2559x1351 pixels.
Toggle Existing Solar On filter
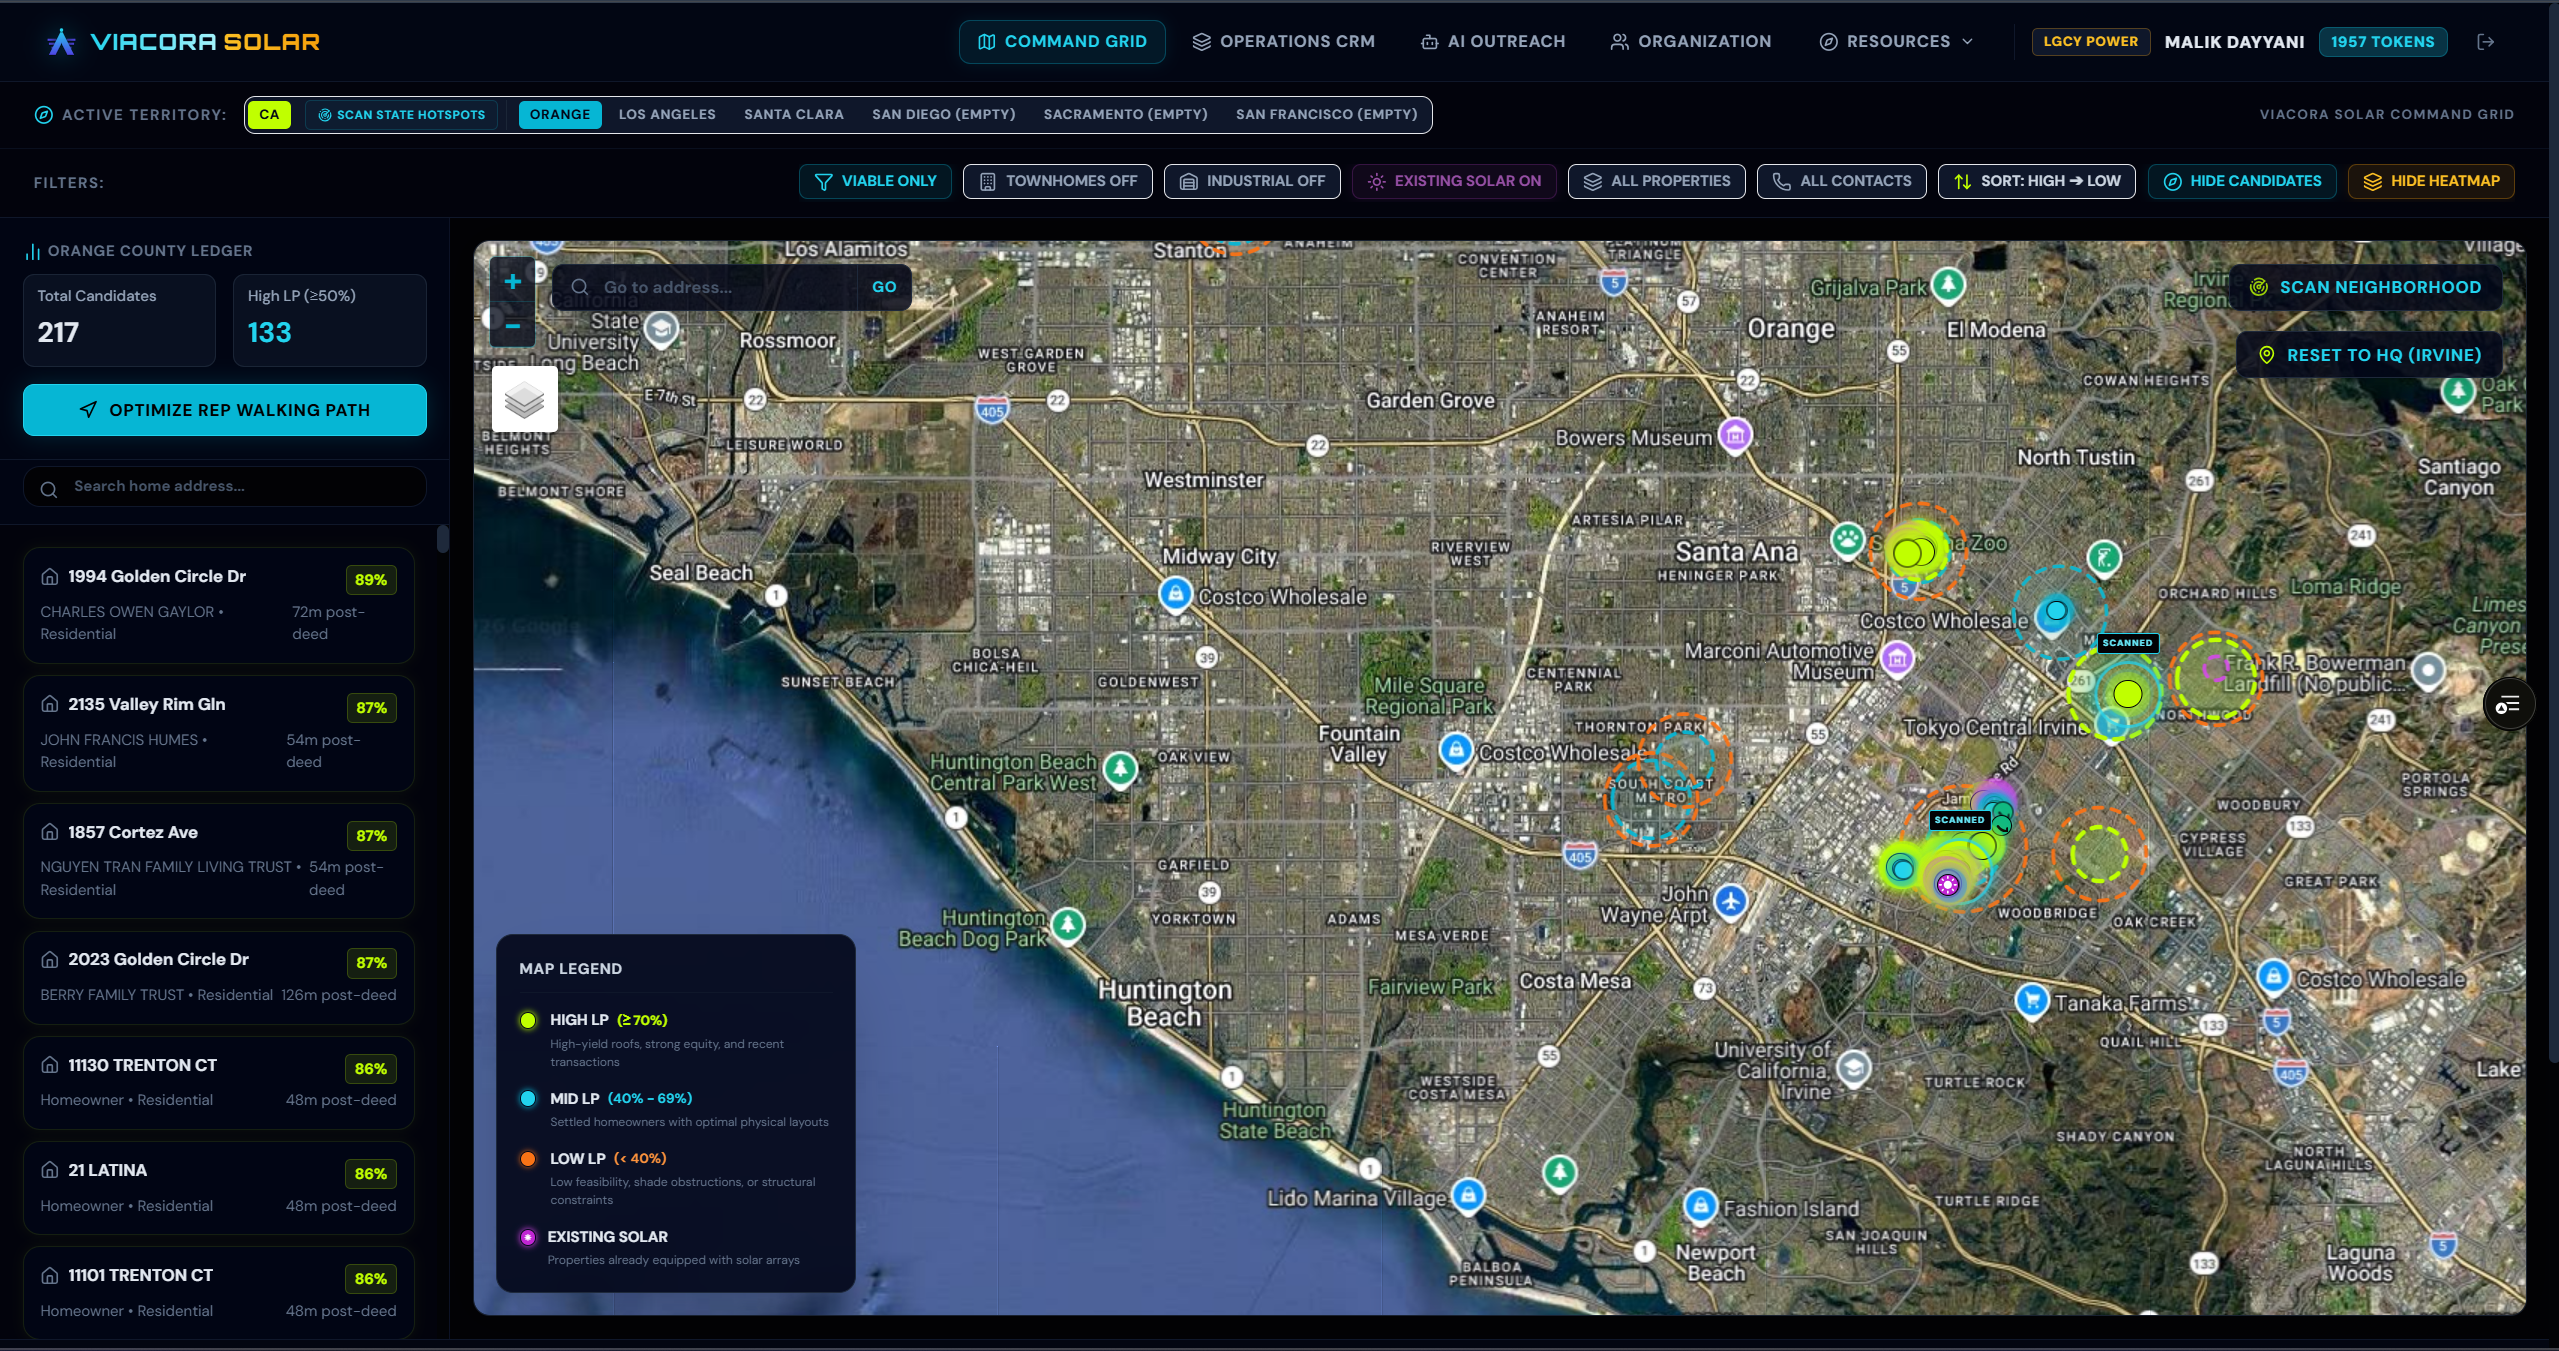1454,181
